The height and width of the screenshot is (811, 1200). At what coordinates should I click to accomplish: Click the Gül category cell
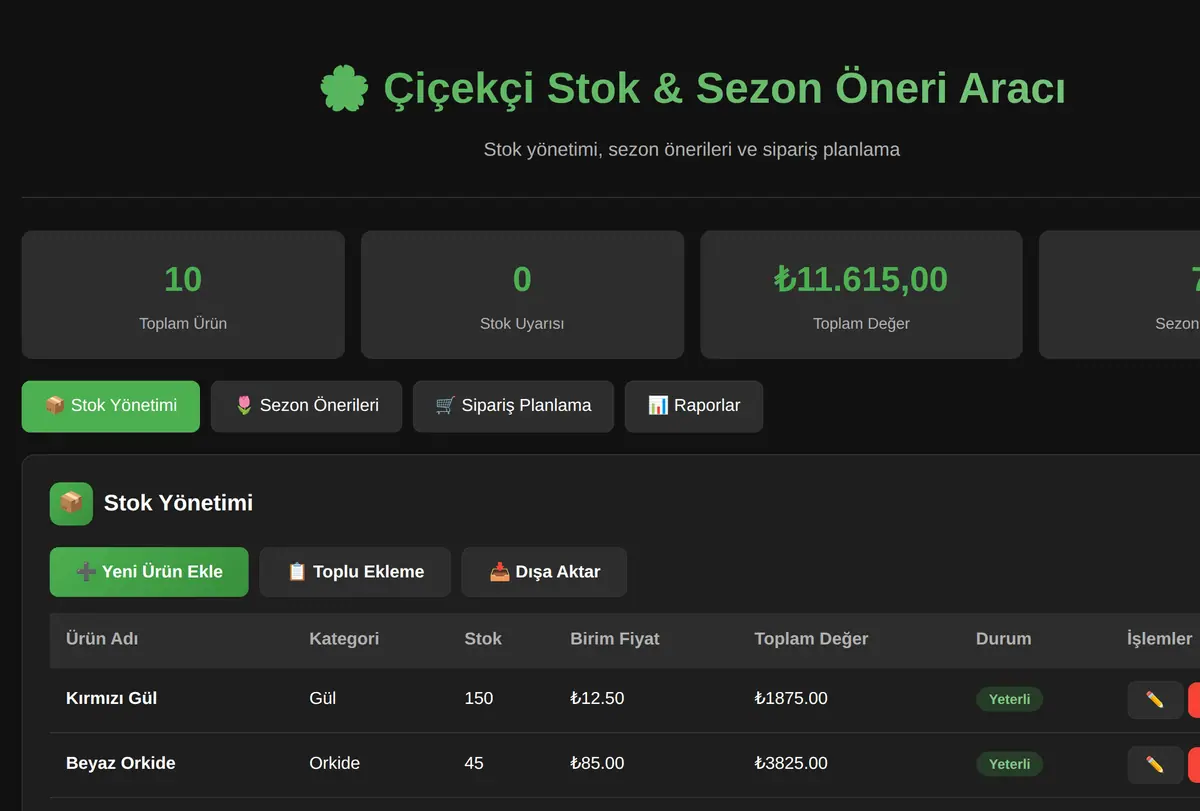click(x=323, y=698)
